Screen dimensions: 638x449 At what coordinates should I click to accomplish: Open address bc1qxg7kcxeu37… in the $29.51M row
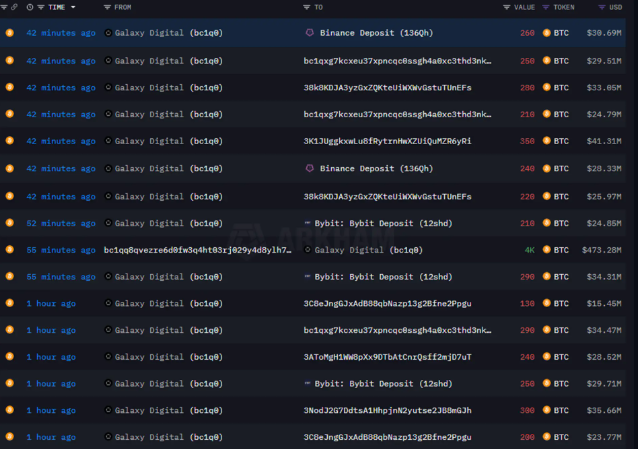click(x=398, y=61)
